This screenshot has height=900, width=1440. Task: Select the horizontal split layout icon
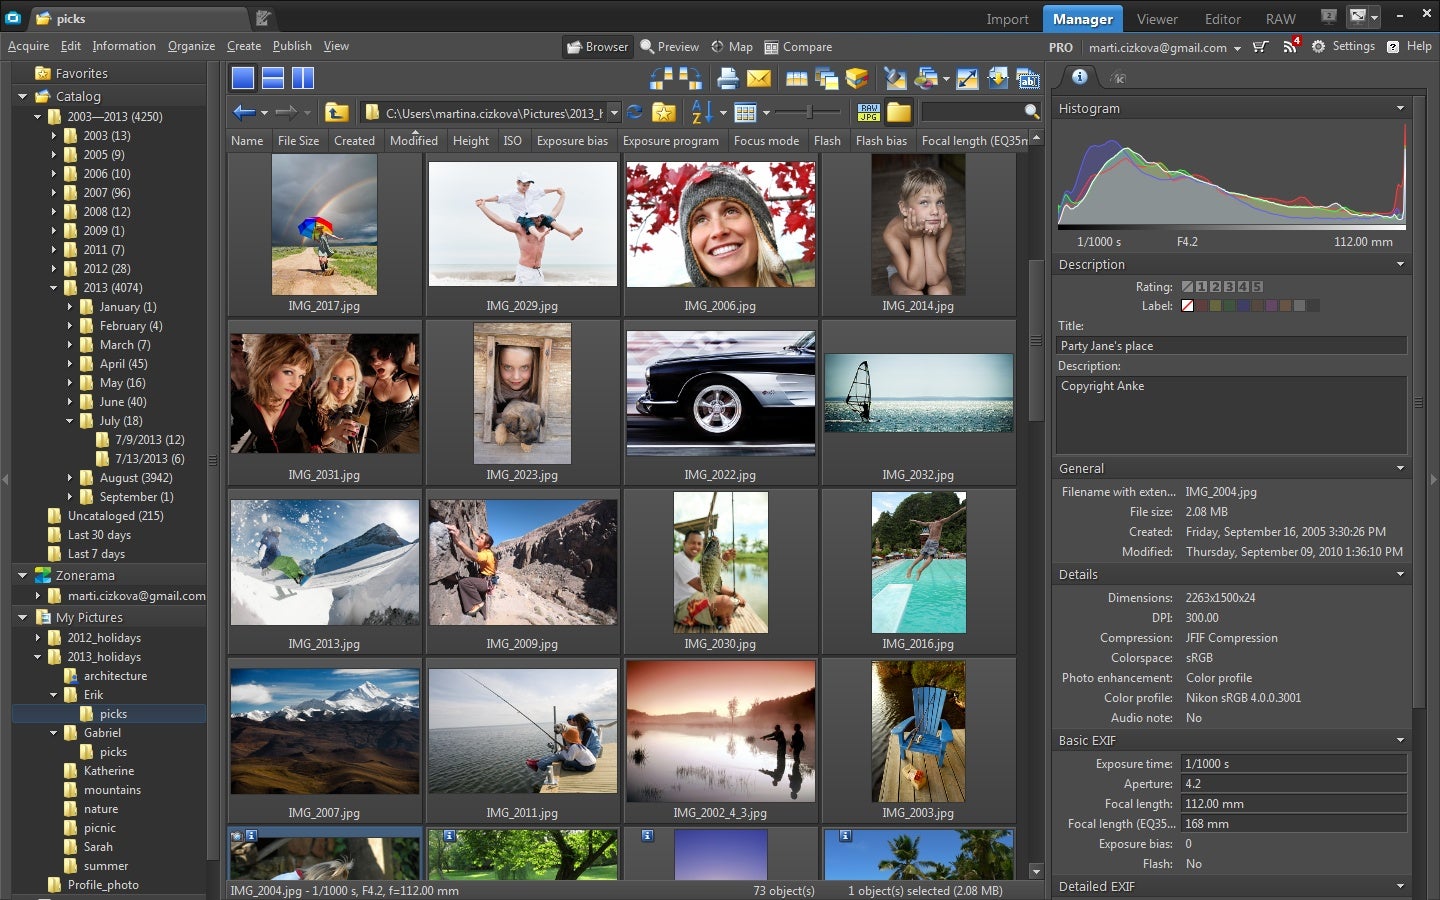(273, 78)
